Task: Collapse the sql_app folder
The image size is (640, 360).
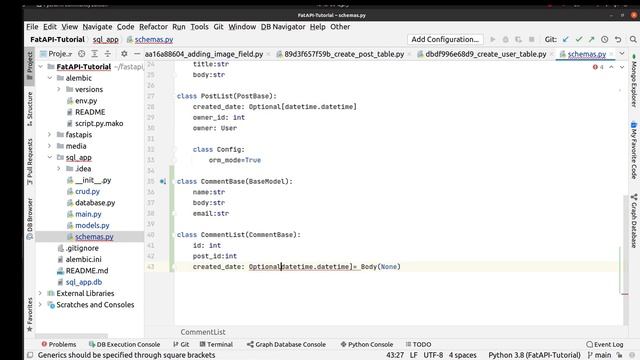Action: pos(50,158)
